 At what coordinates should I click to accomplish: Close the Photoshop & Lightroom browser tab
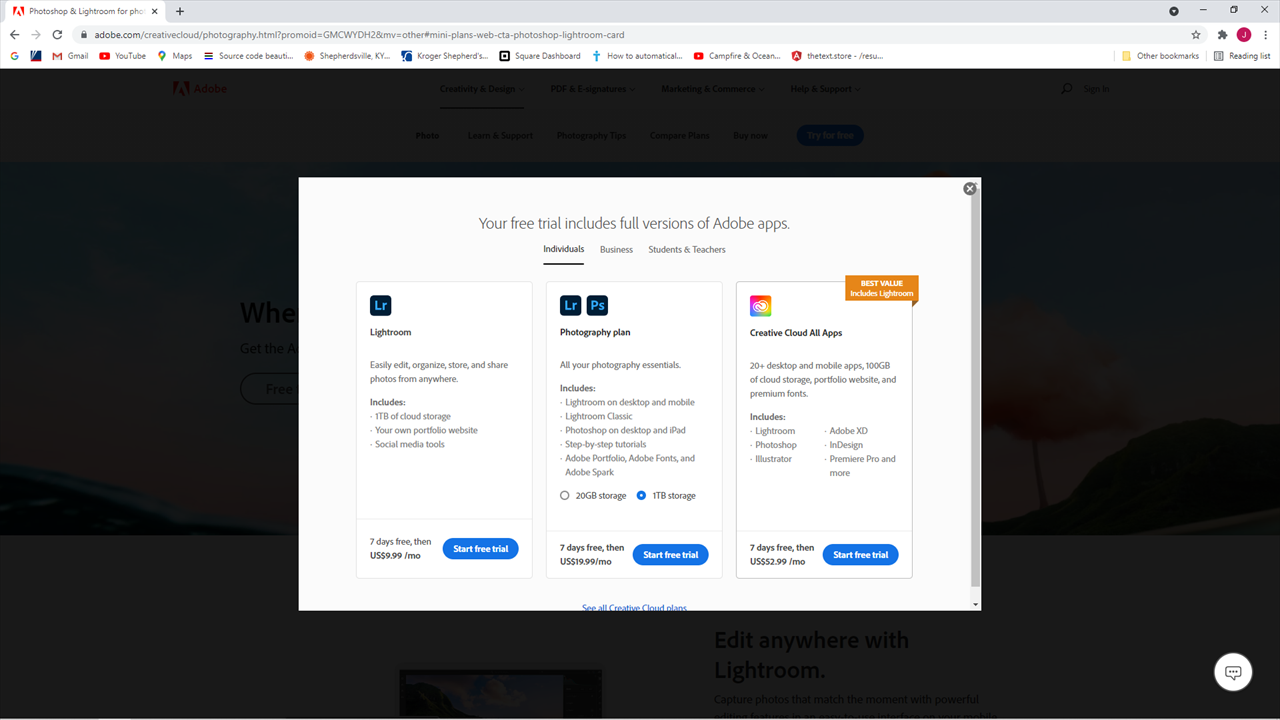pyautogui.click(x=157, y=11)
